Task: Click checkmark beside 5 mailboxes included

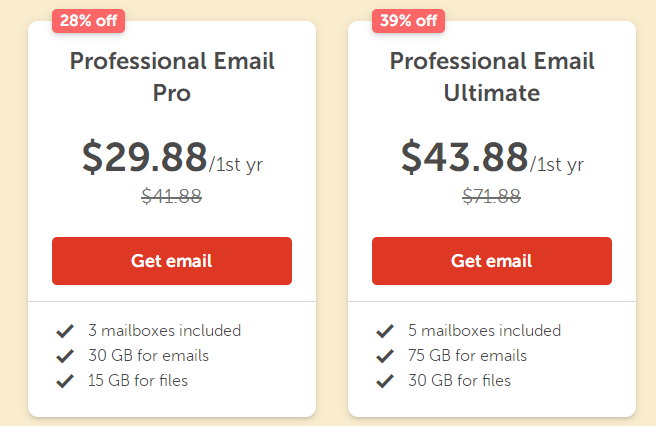Action: coord(385,331)
